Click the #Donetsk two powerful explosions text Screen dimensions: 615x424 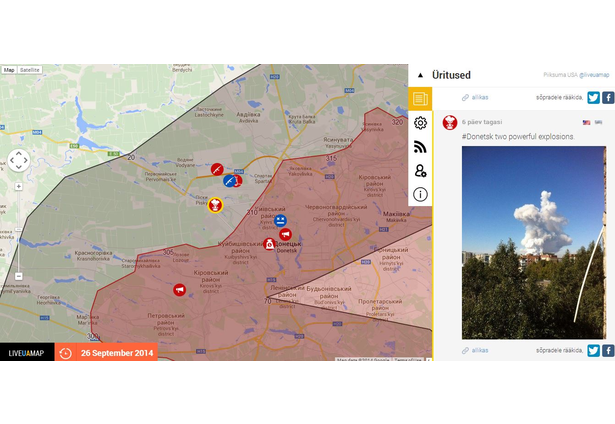[x=518, y=136]
